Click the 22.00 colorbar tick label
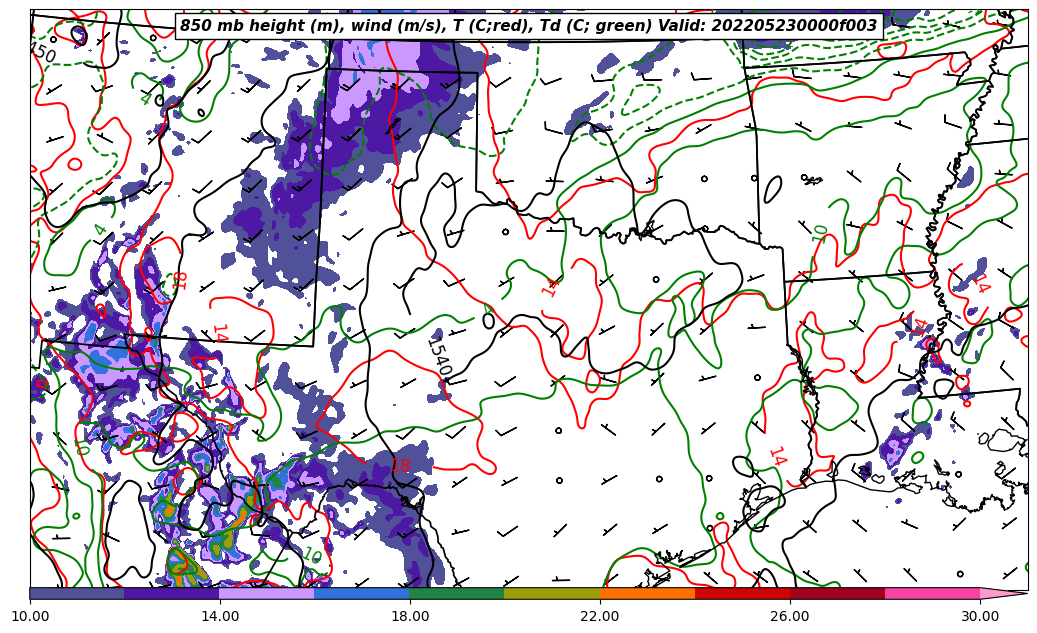This screenshot has width=1037, height=633. pyautogui.click(x=600, y=616)
